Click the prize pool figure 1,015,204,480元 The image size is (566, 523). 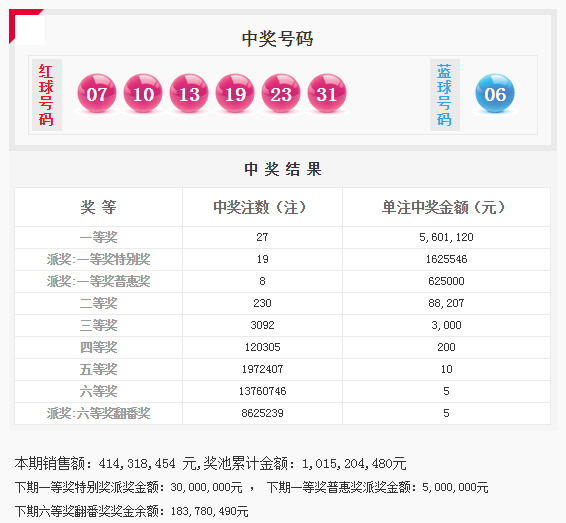[x=354, y=463]
